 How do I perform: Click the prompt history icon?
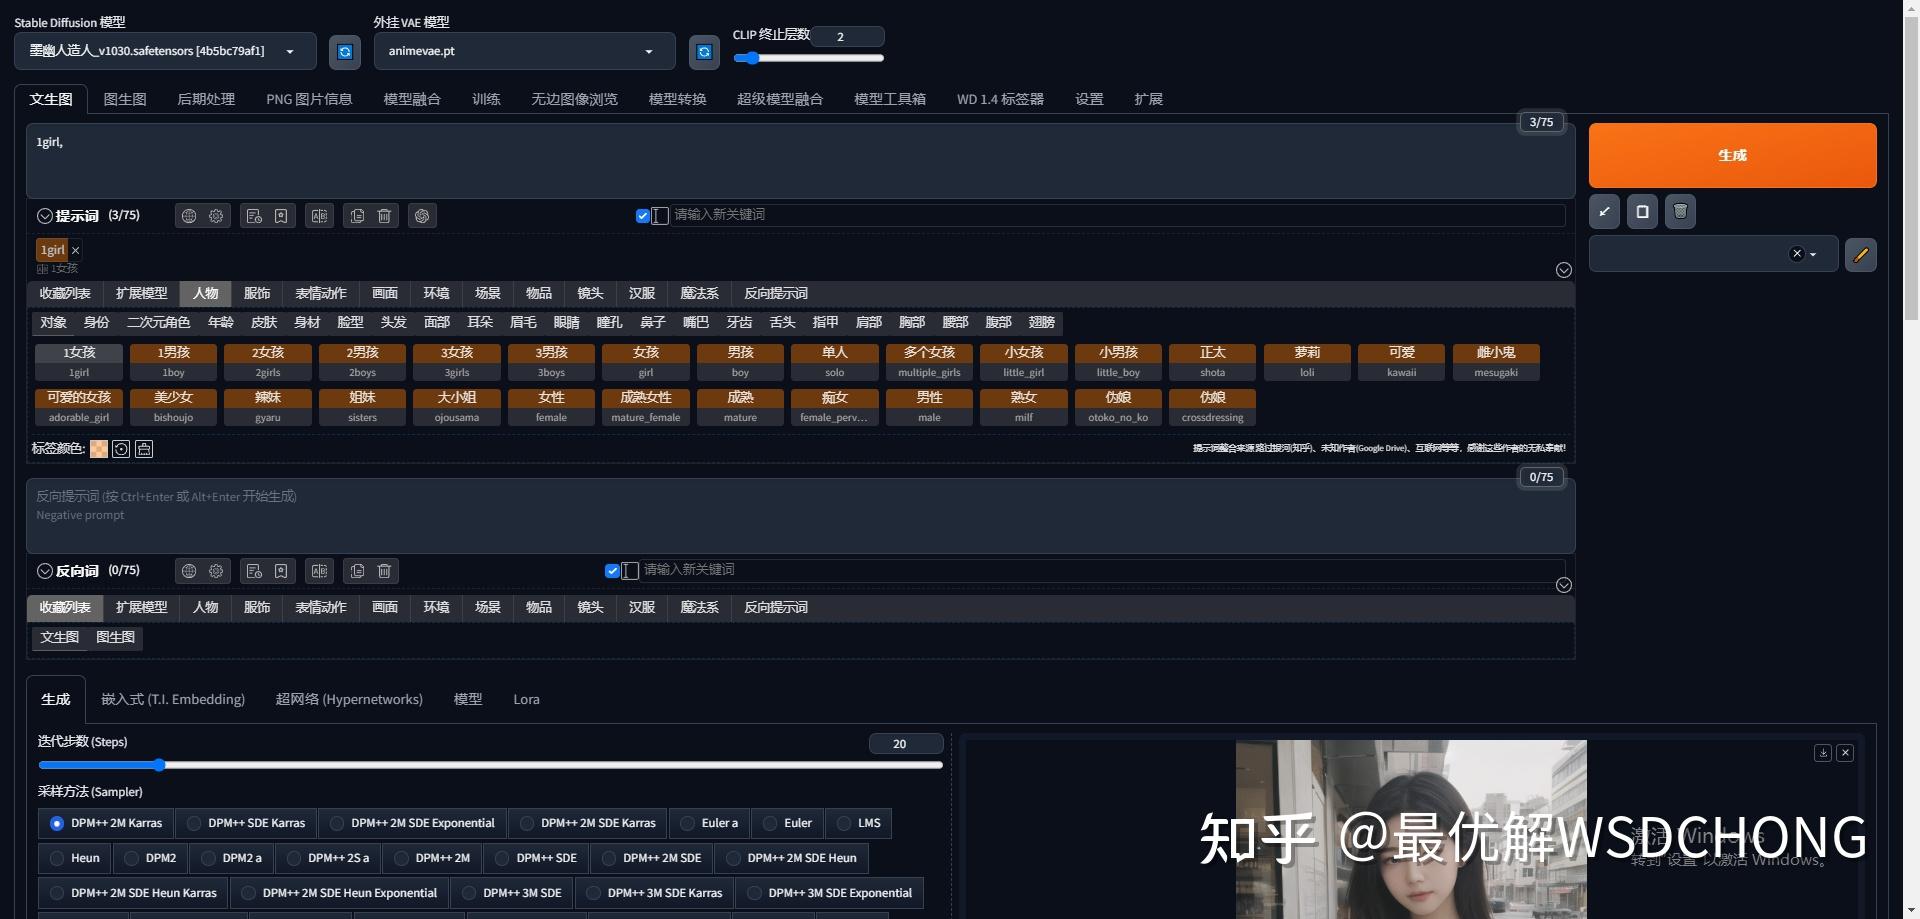click(254, 215)
